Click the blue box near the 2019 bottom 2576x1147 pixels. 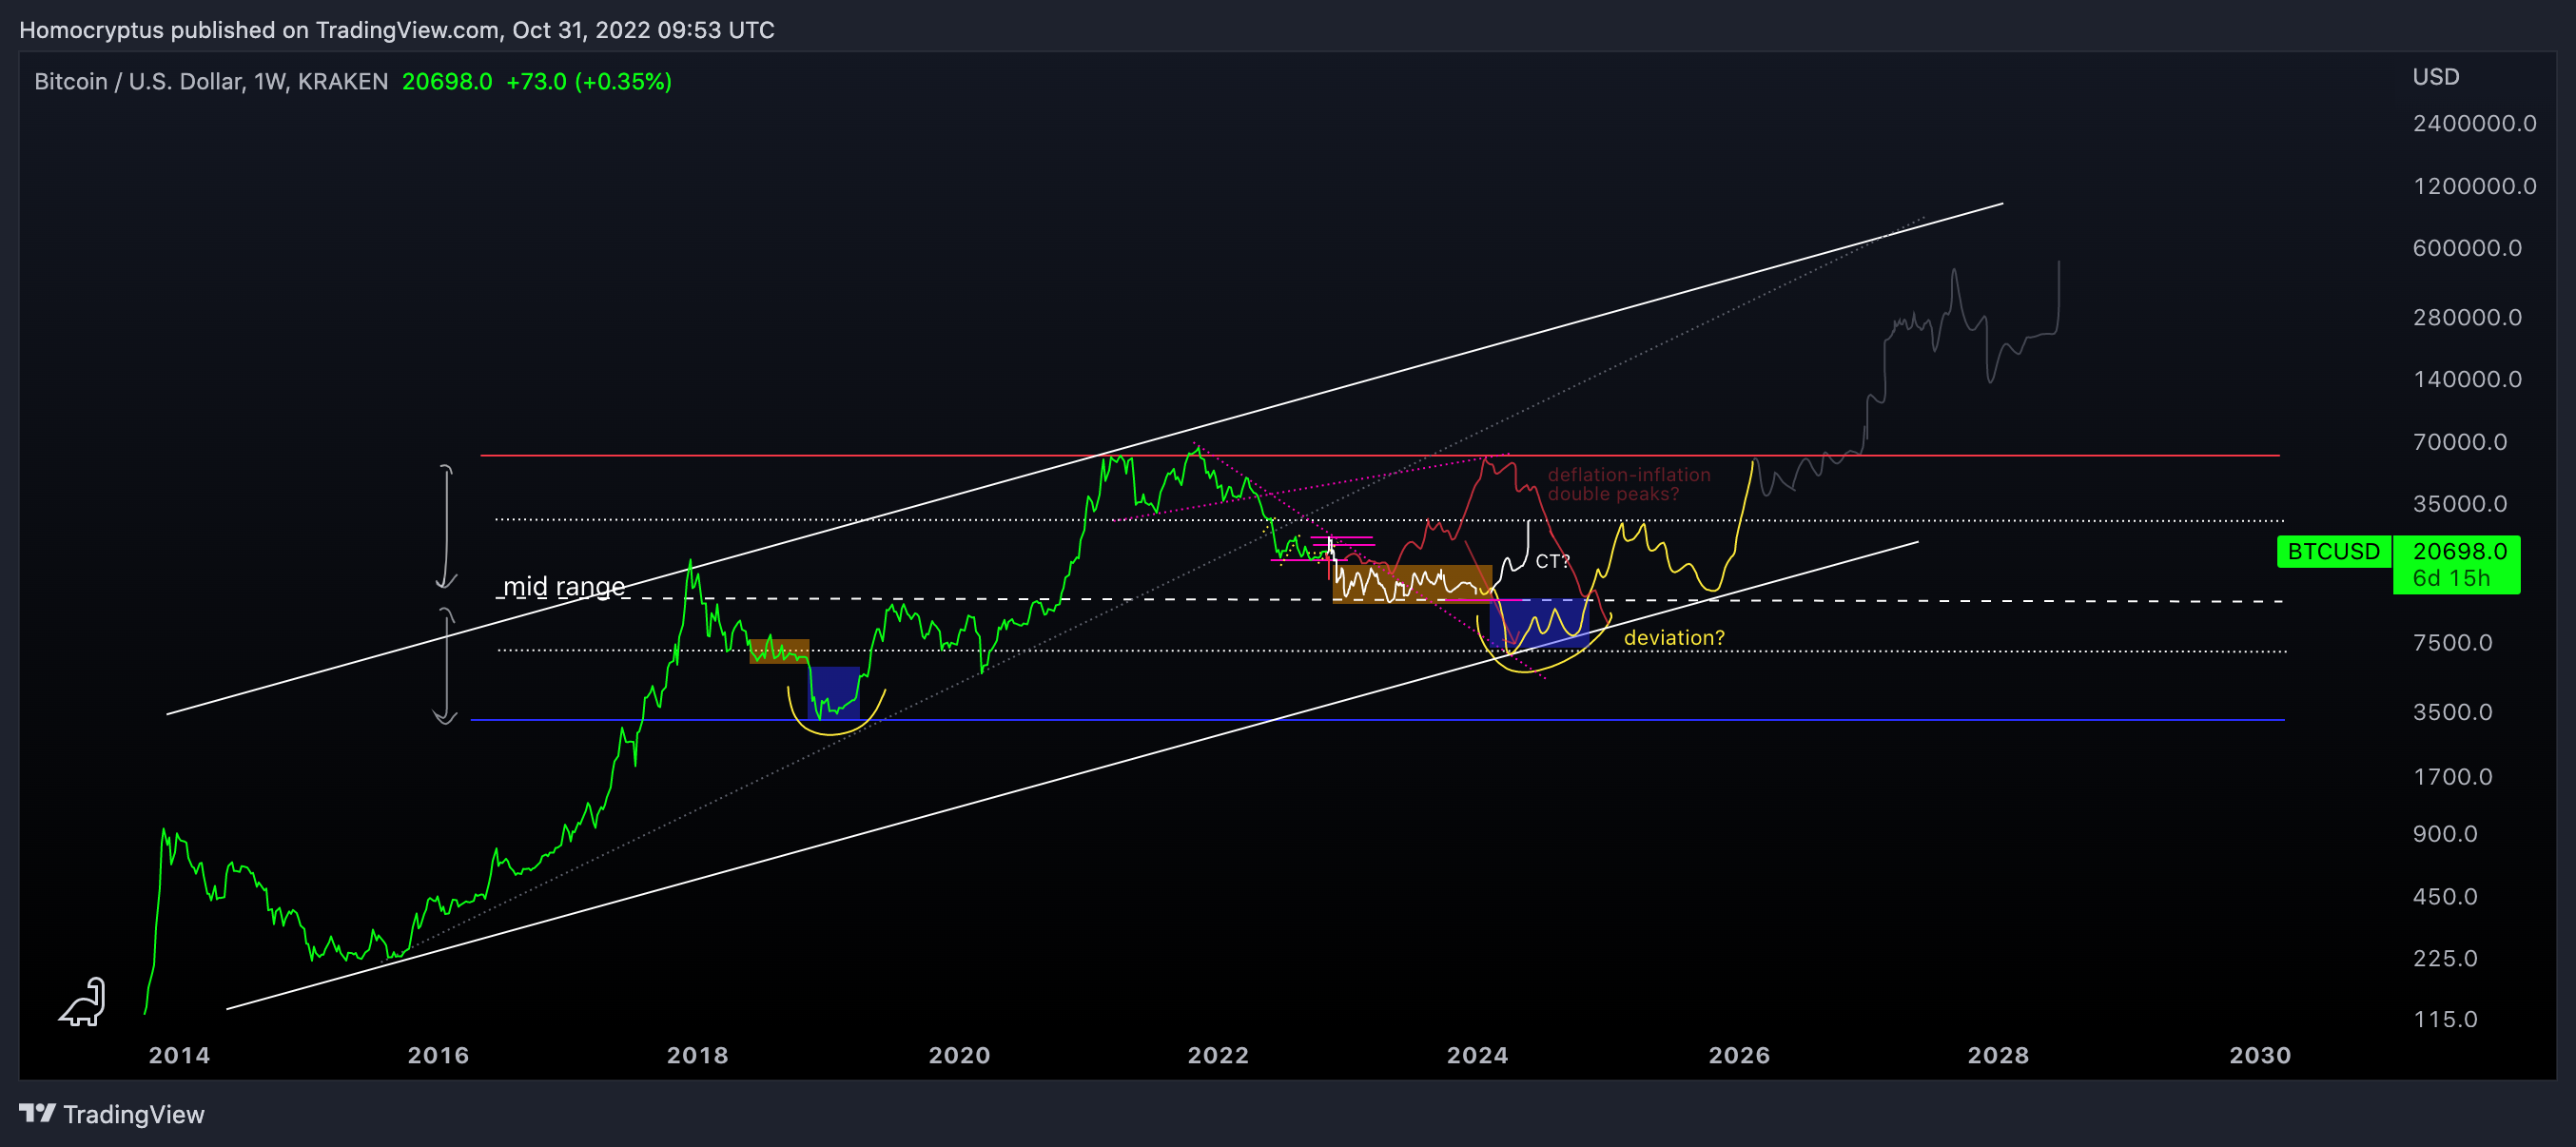(x=834, y=693)
